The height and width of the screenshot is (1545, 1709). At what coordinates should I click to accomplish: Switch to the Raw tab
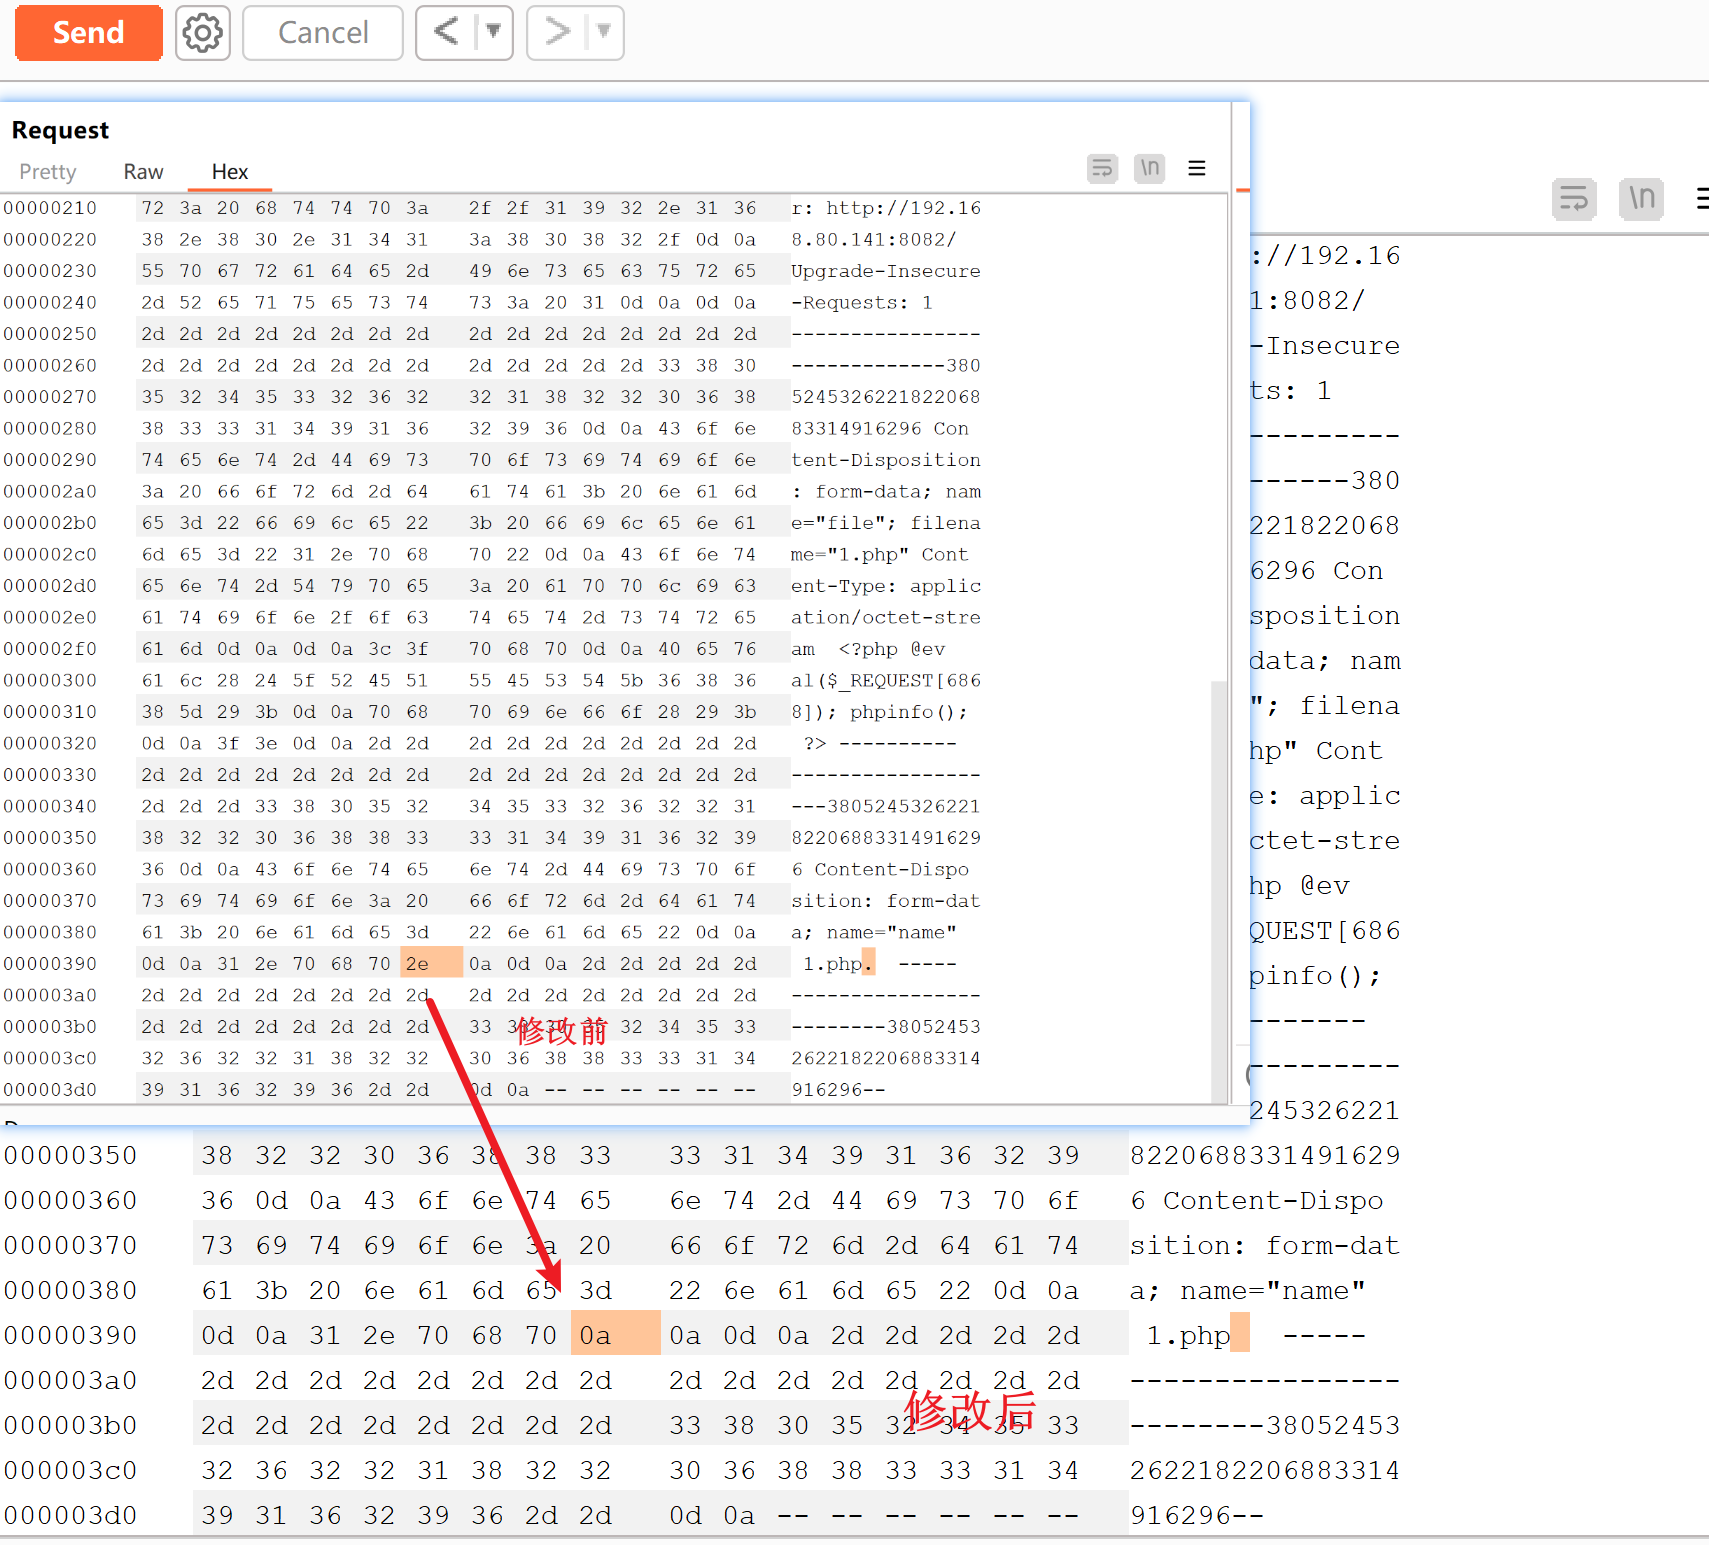pyautogui.click(x=143, y=172)
